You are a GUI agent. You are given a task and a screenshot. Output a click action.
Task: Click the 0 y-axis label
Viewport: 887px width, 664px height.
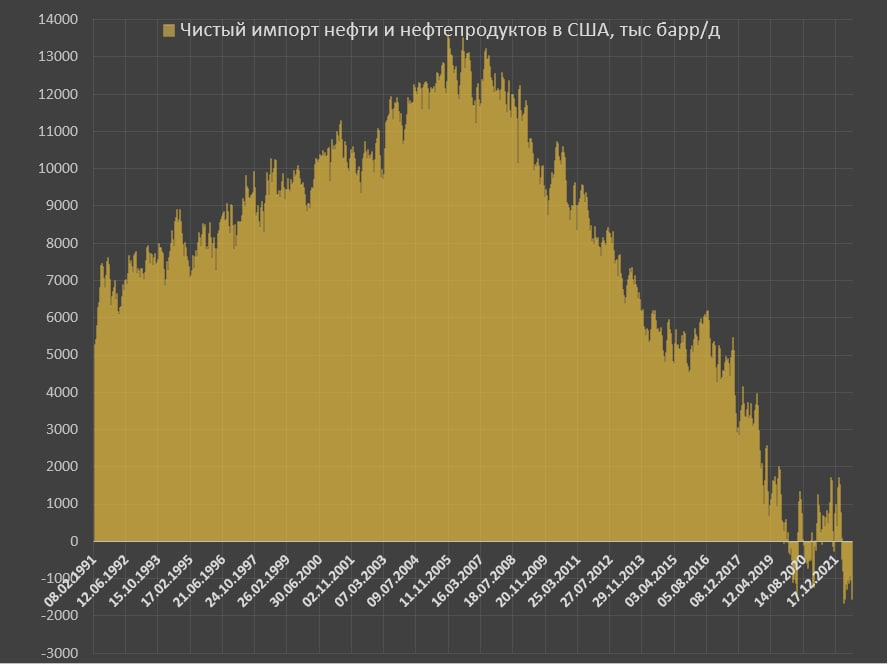coord(74,541)
